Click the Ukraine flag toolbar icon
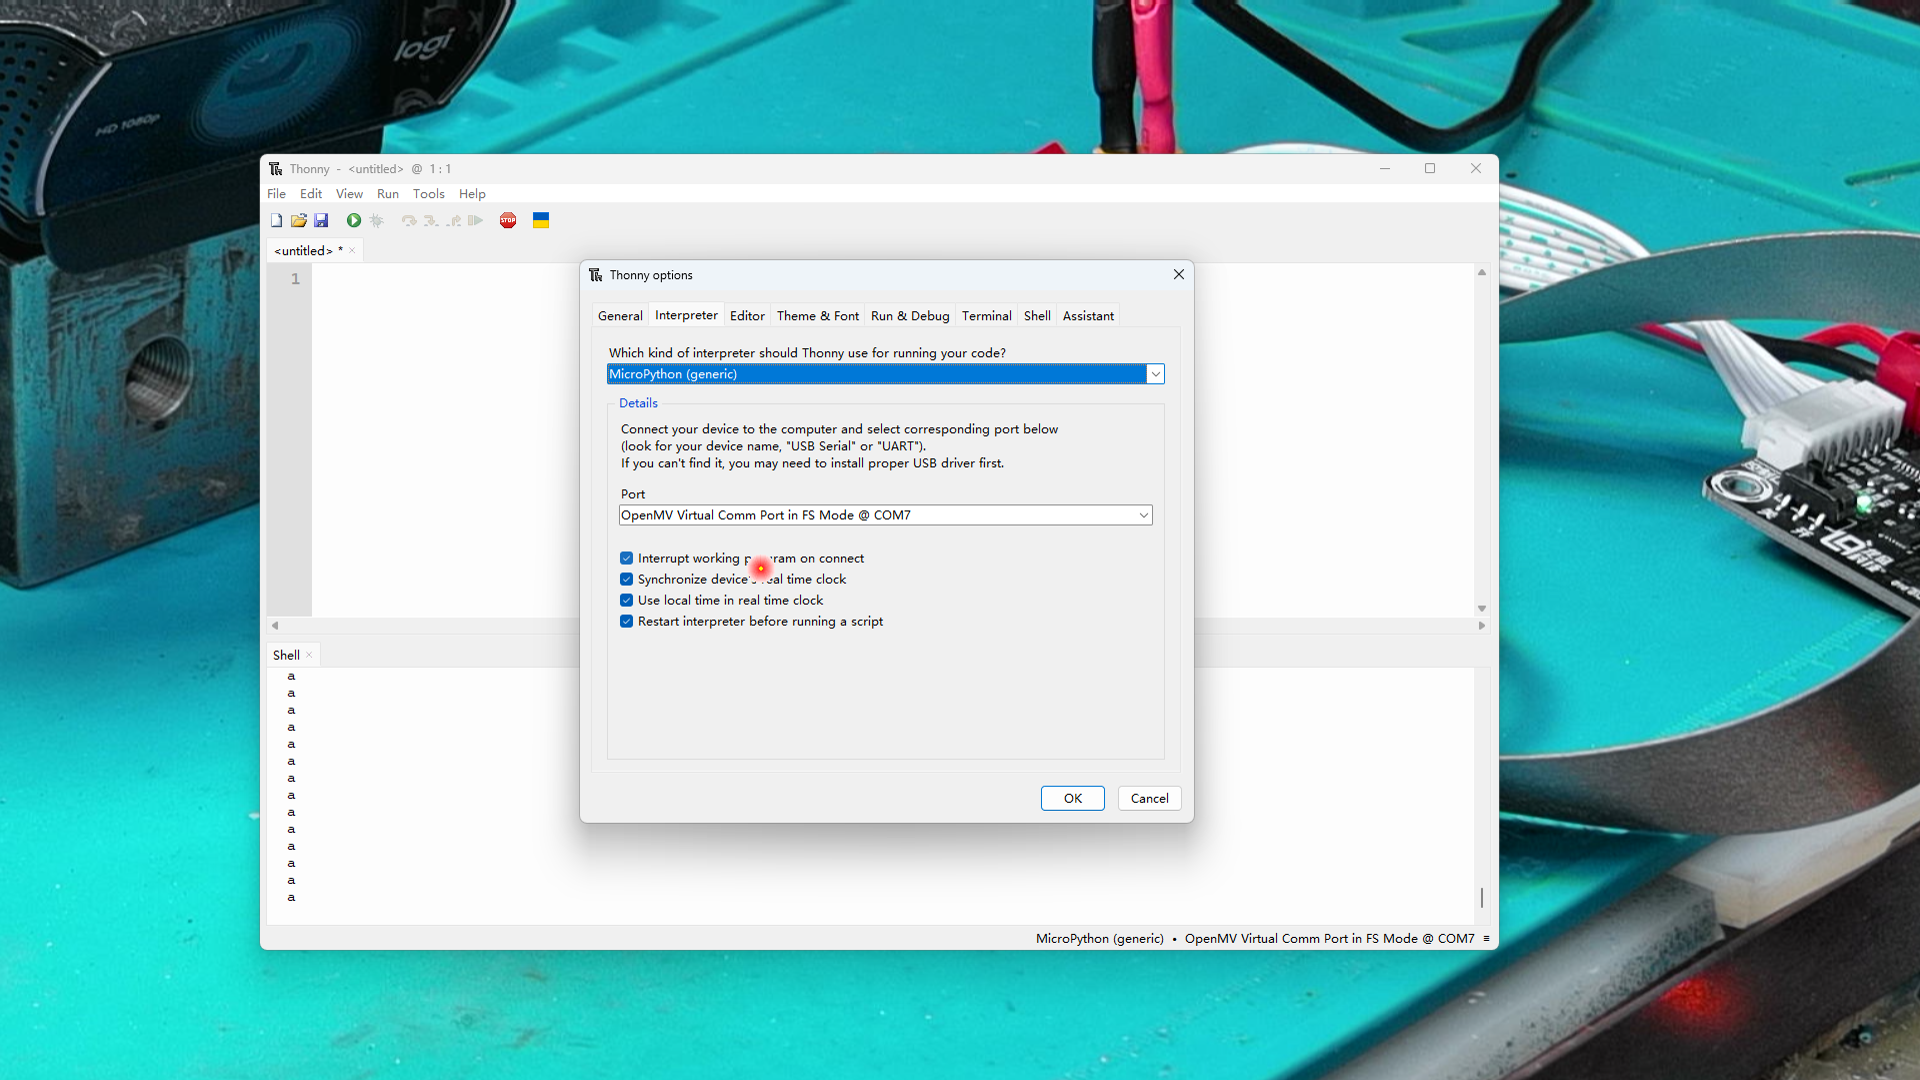The image size is (1920, 1080). [x=541, y=220]
